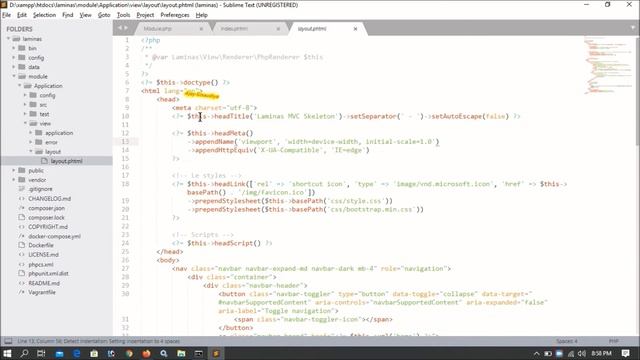640x360 pixels.
Task: Open the Help menu
Action: 202,15
